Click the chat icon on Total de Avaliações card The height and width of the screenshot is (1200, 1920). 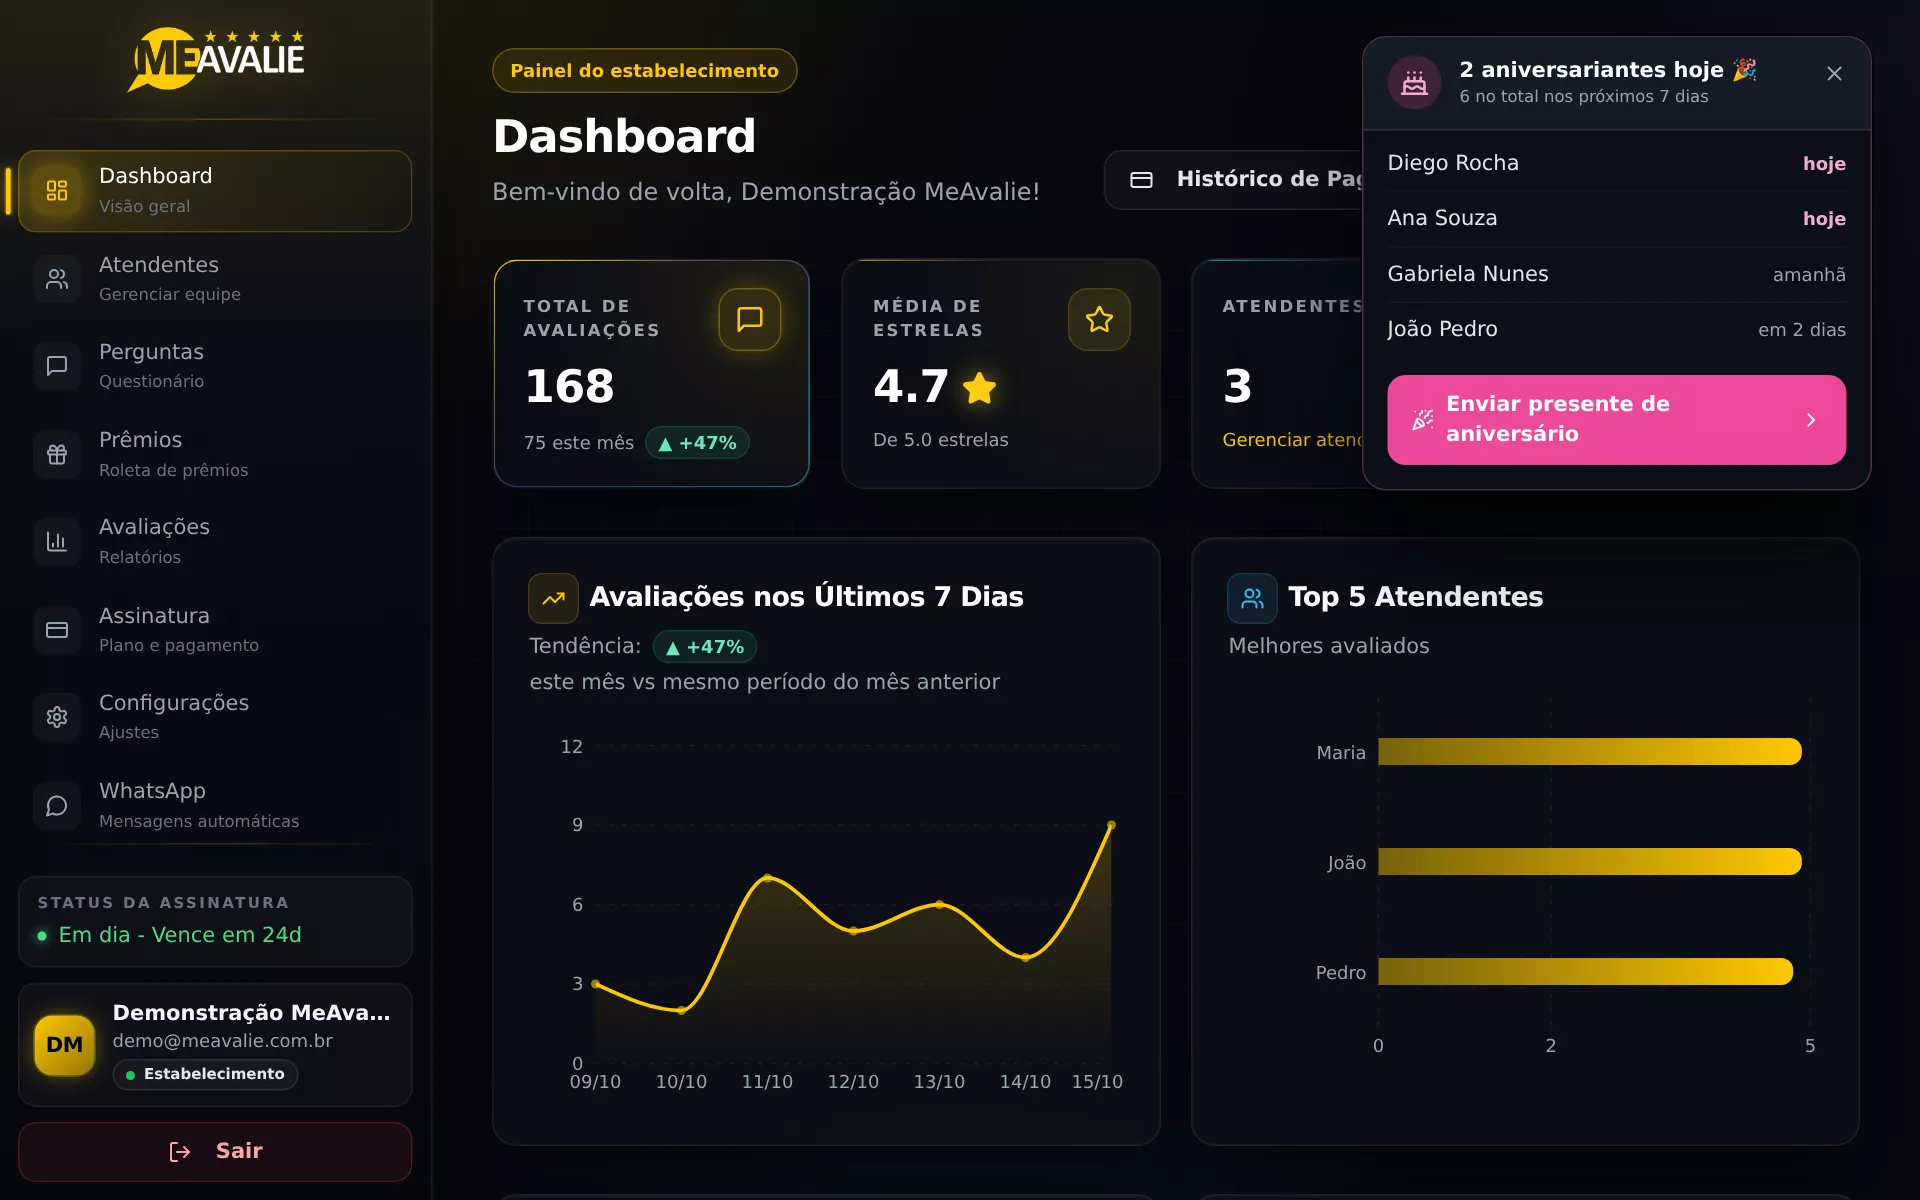pos(749,319)
